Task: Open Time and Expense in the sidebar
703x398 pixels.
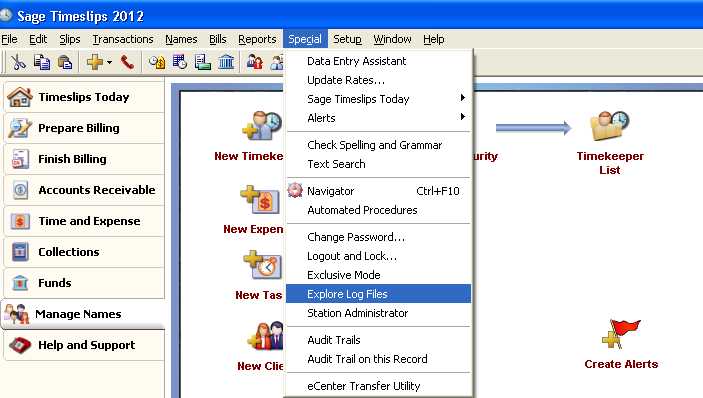Action: (x=84, y=221)
